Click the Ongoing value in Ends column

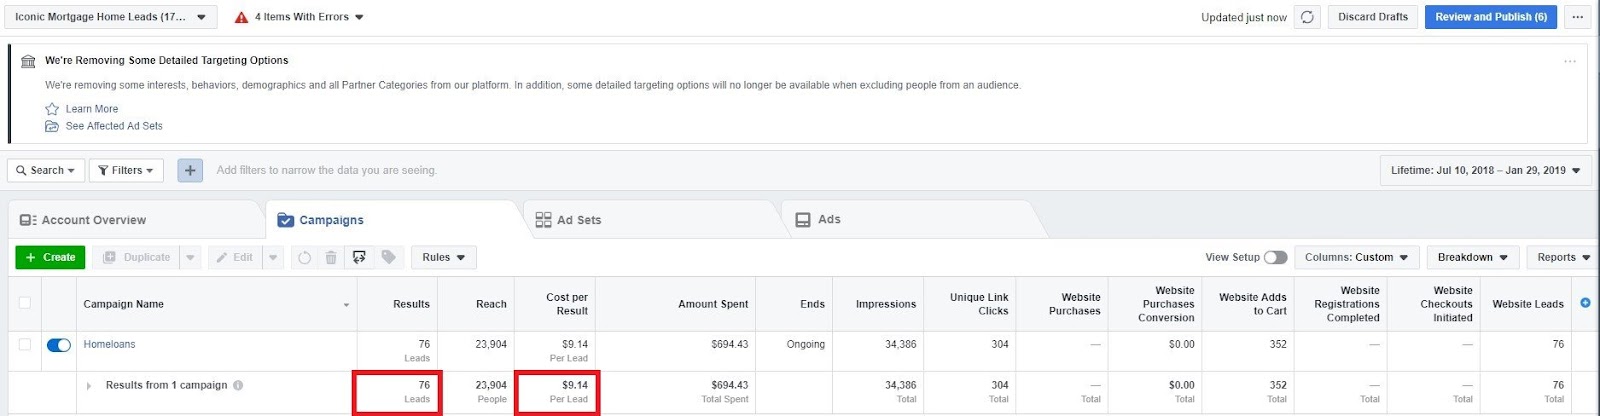pos(805,344)
